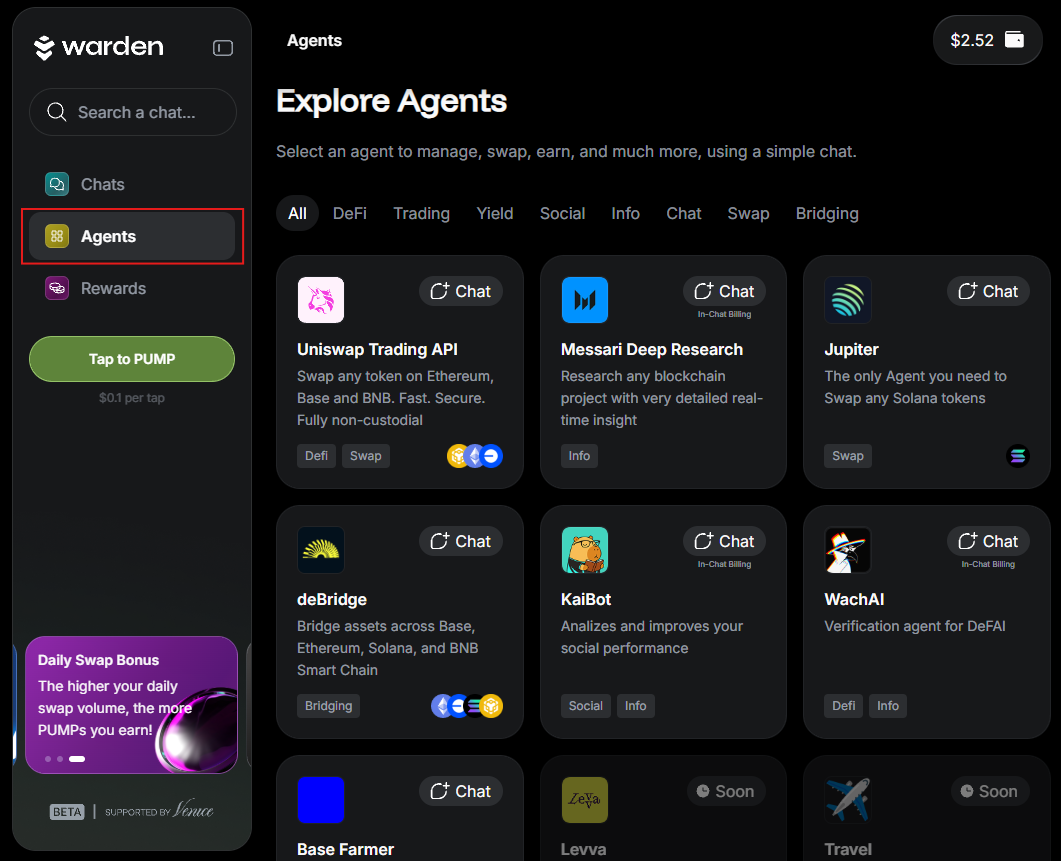This screenshot has width=1061, height=861.
Task: Click the KaiBot capybara avatar
Action: coord(584,550)
